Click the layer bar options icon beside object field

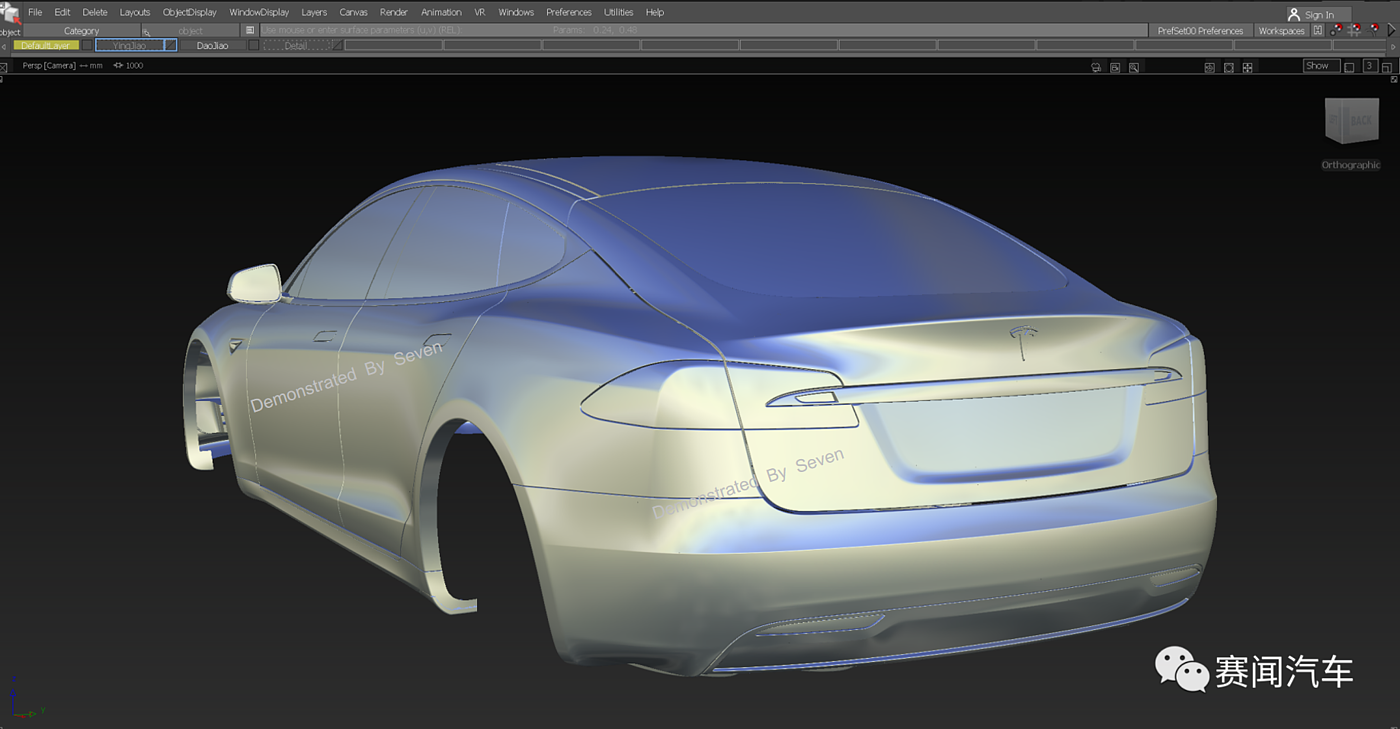(x=250, y=31)
